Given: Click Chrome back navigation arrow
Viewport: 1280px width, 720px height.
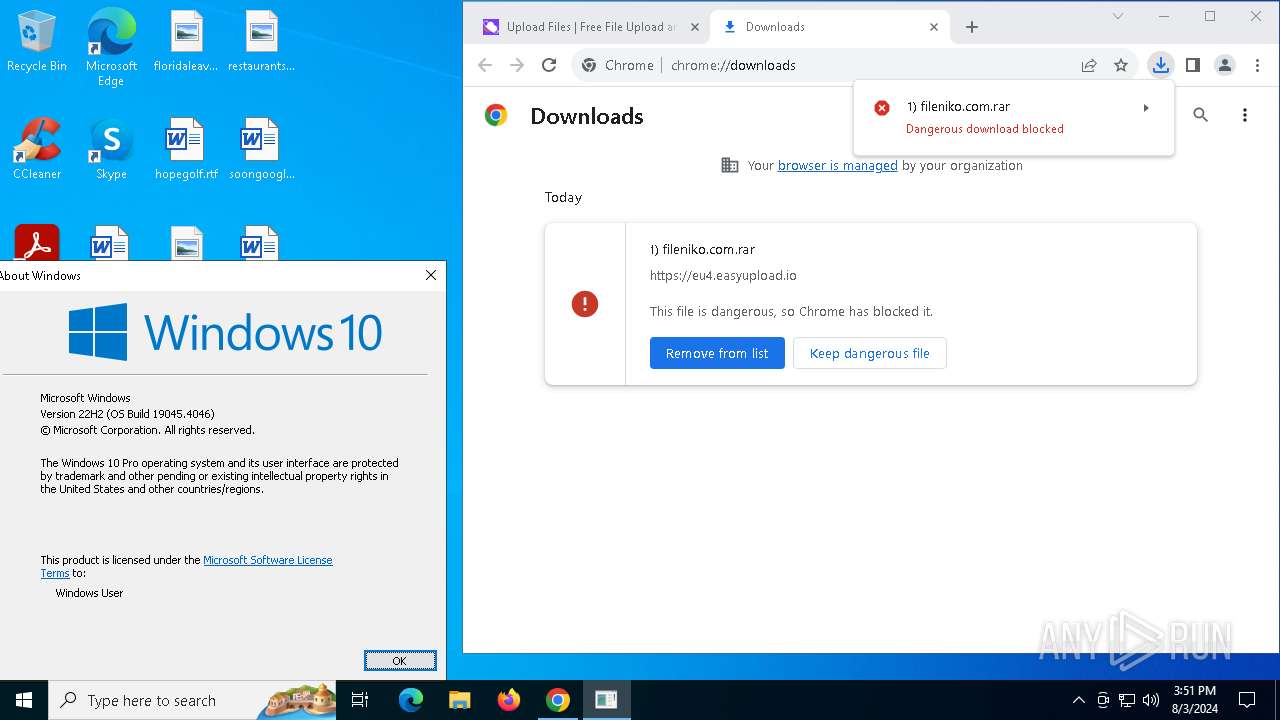Looking at the screenshot, I should tap(485, 65).
